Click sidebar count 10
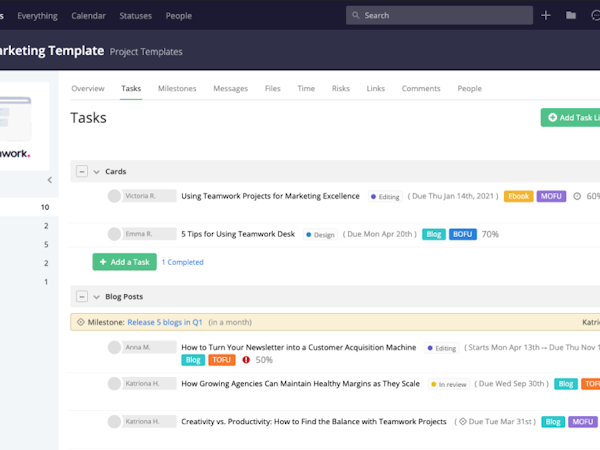 click(45, 207)
